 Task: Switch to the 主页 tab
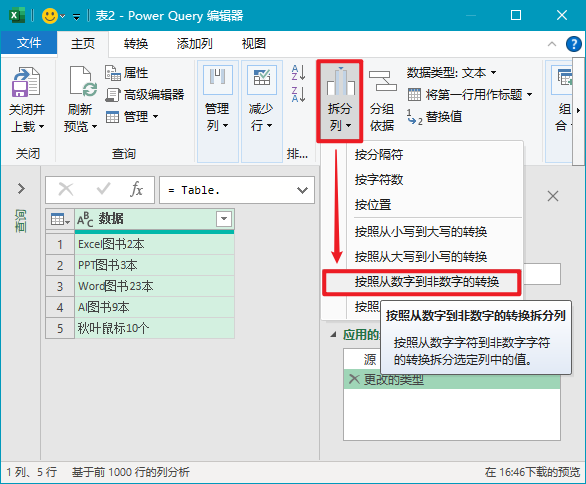point(83,43)
